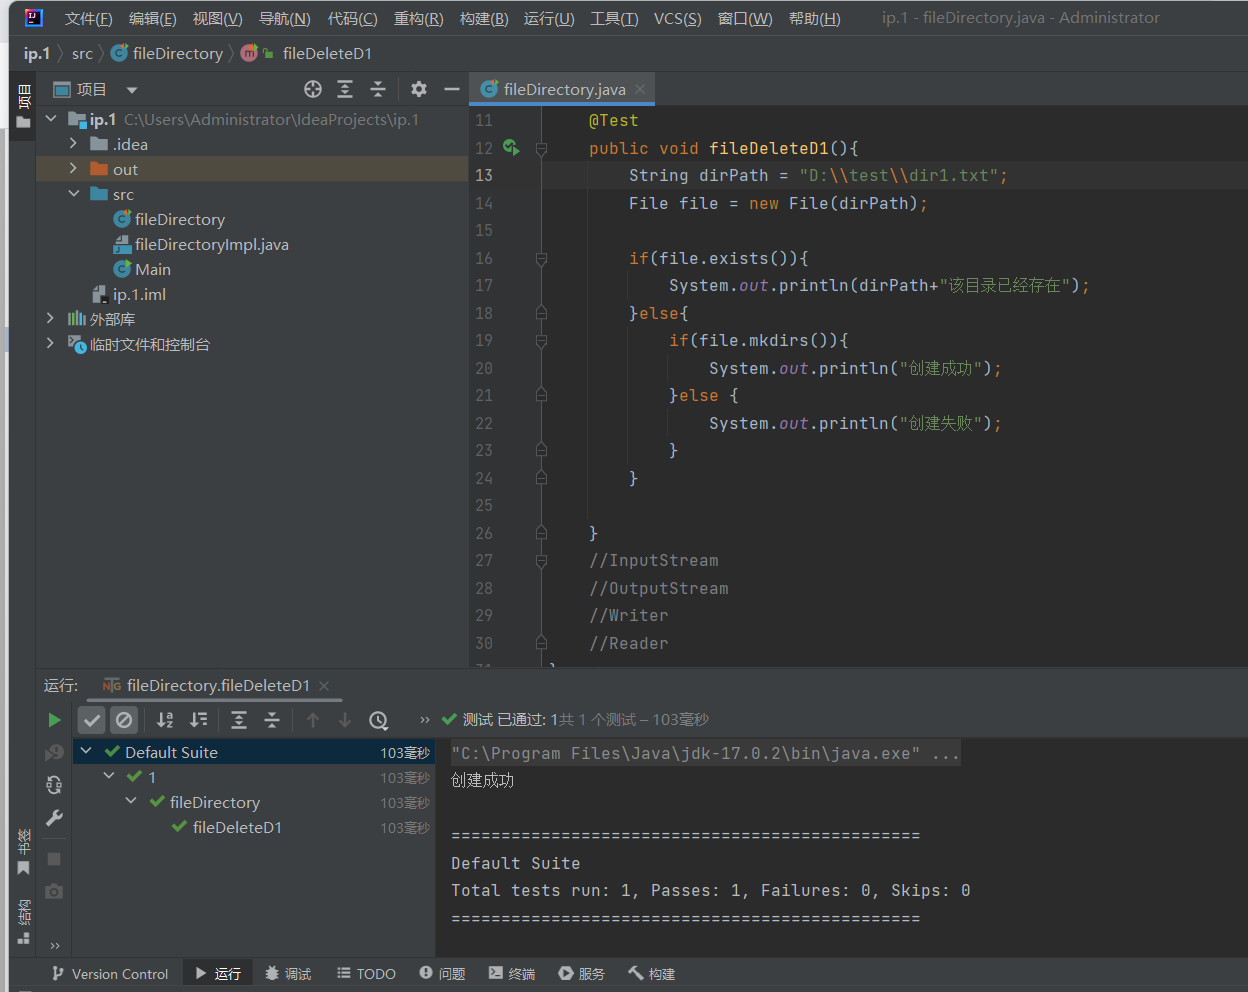Switch to the 终端 tool window tab
The height and width of the screenshot is (992, 1248).
coord(512,974)
